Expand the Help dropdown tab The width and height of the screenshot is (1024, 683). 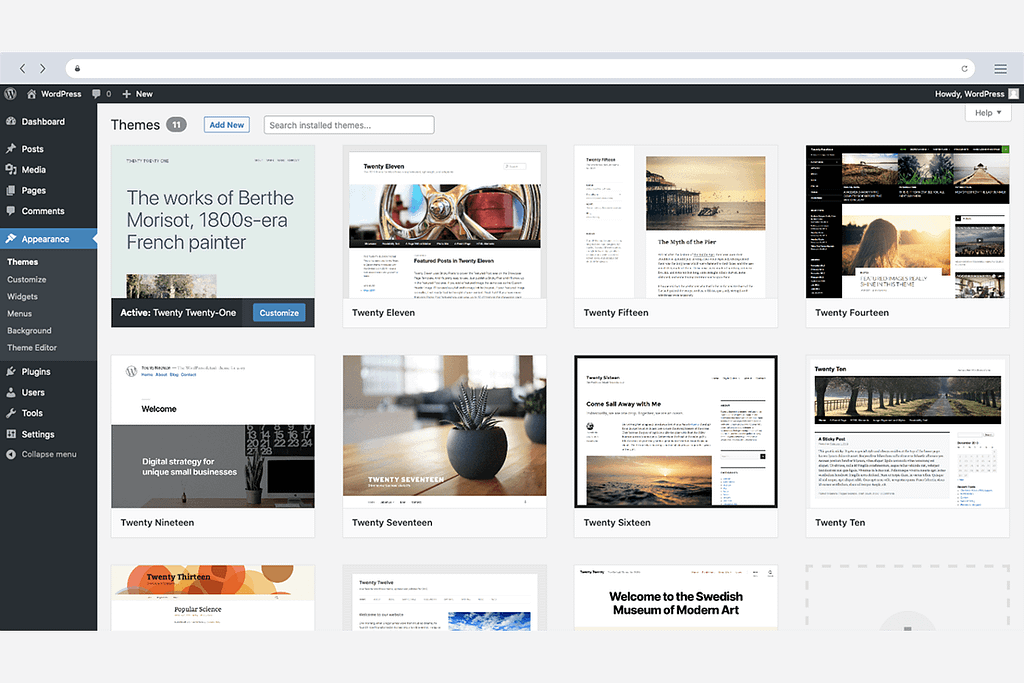pyautogui.click(x=987, y=113)
